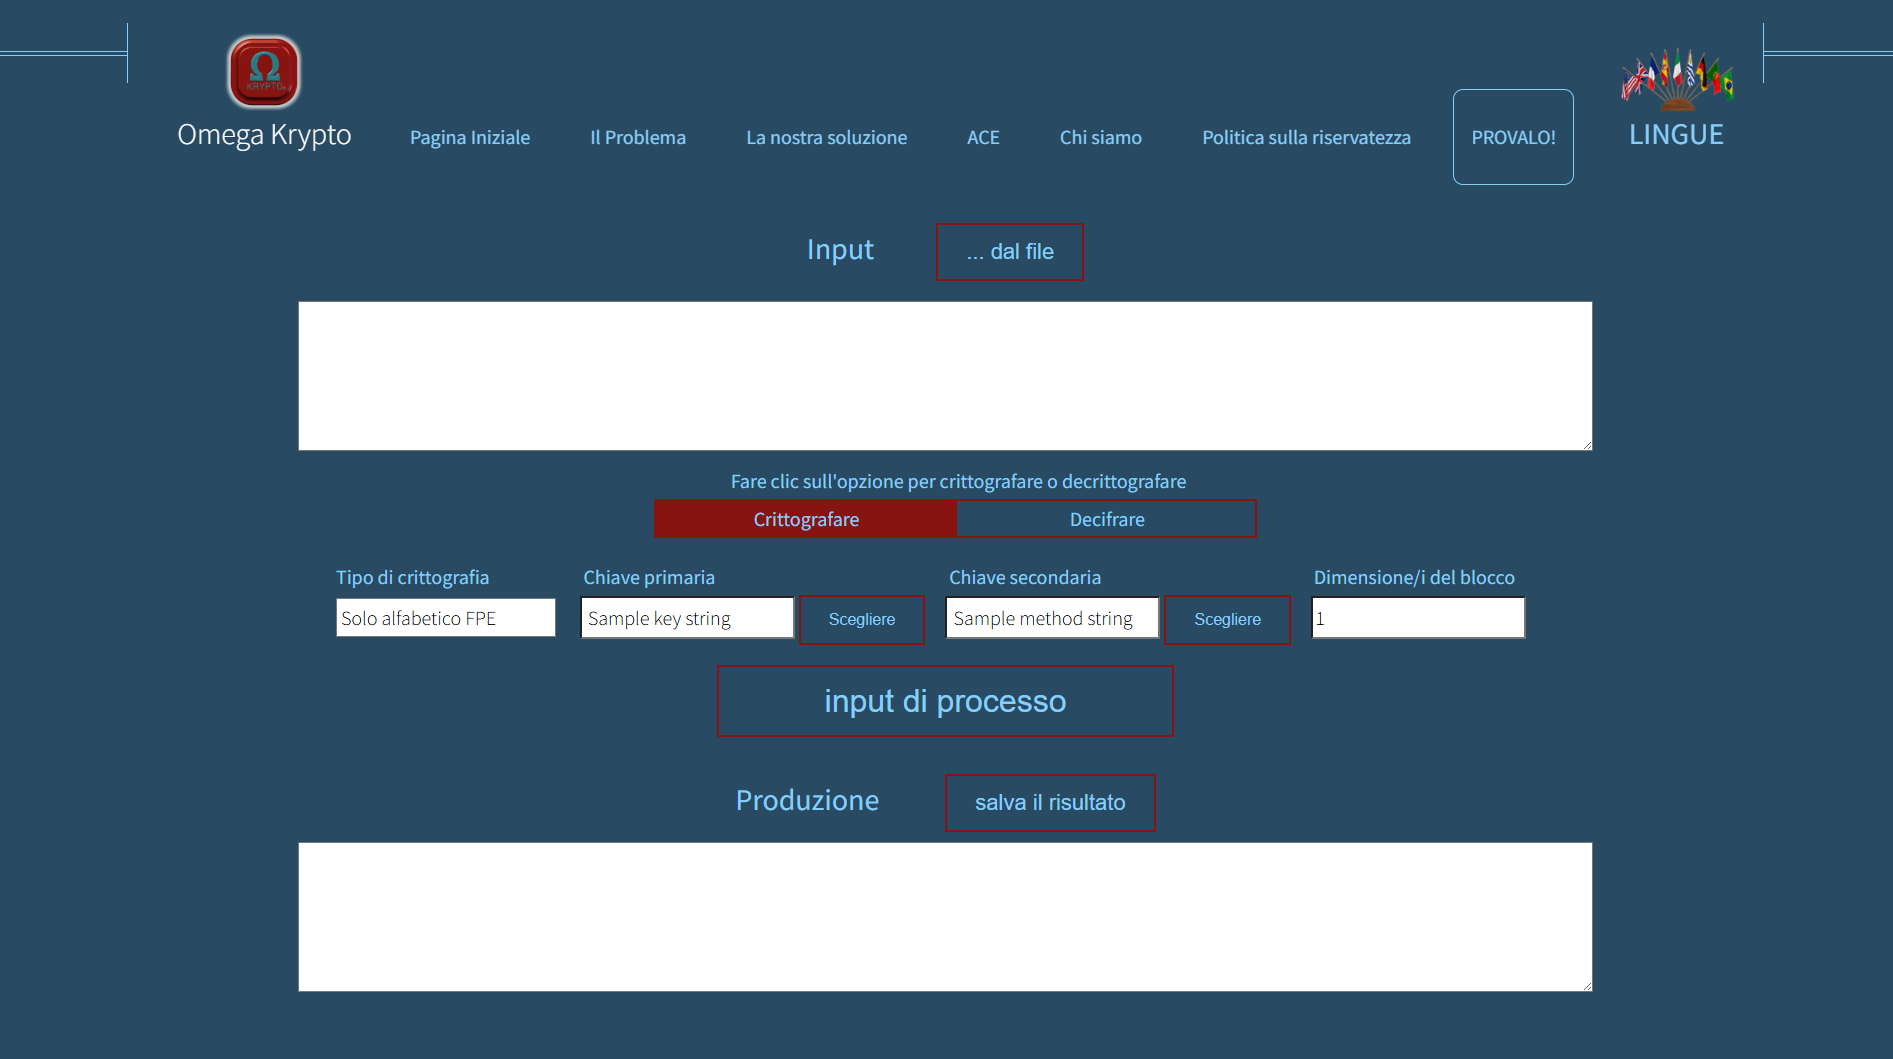The image size is (1893, 1059).
Task: Open Politica sulla riservatezza link
Action: (x=1306, y=138)
